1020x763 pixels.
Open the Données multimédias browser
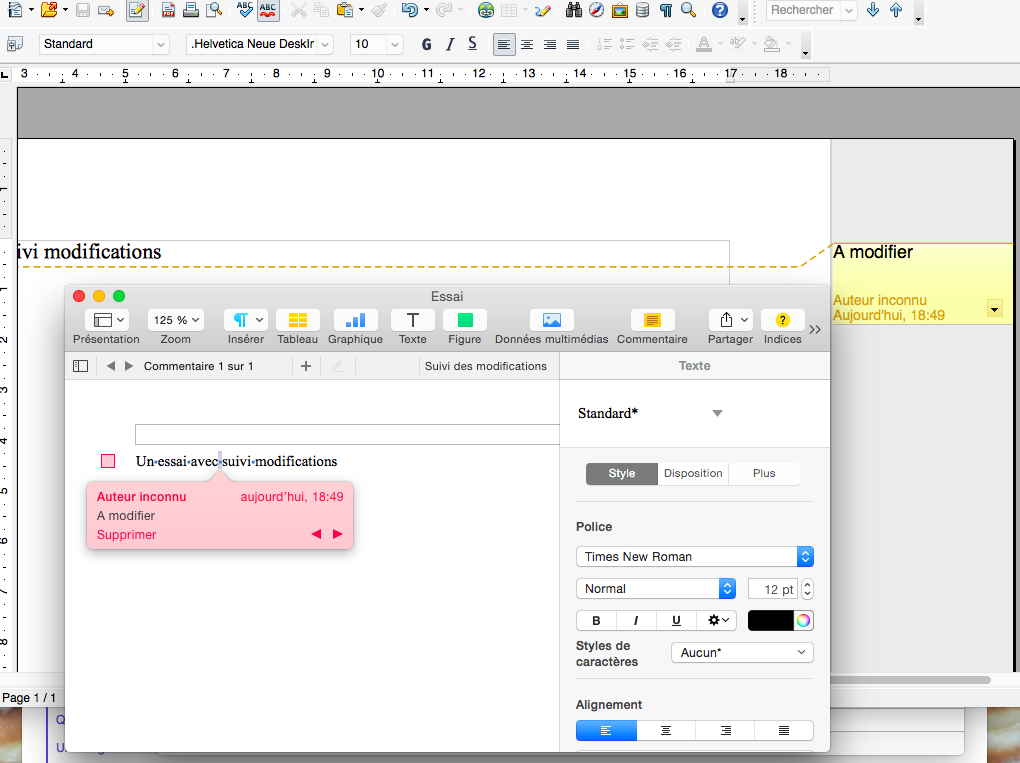pos(551,320)
